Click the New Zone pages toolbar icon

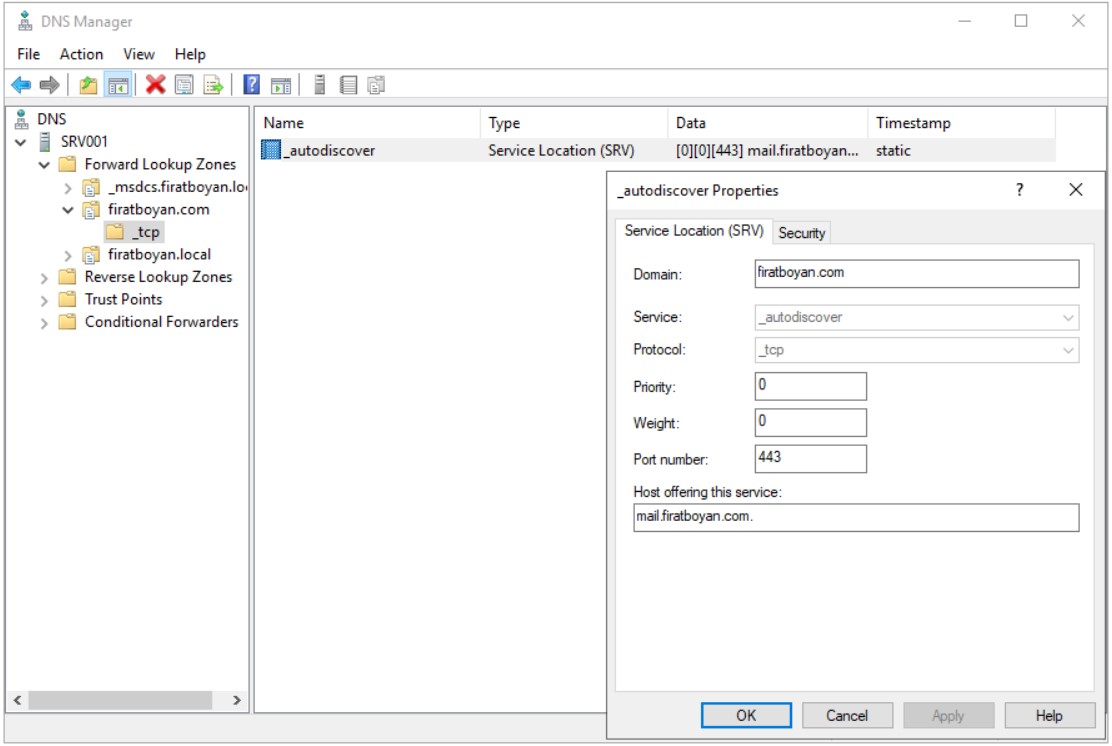(376, 85)
